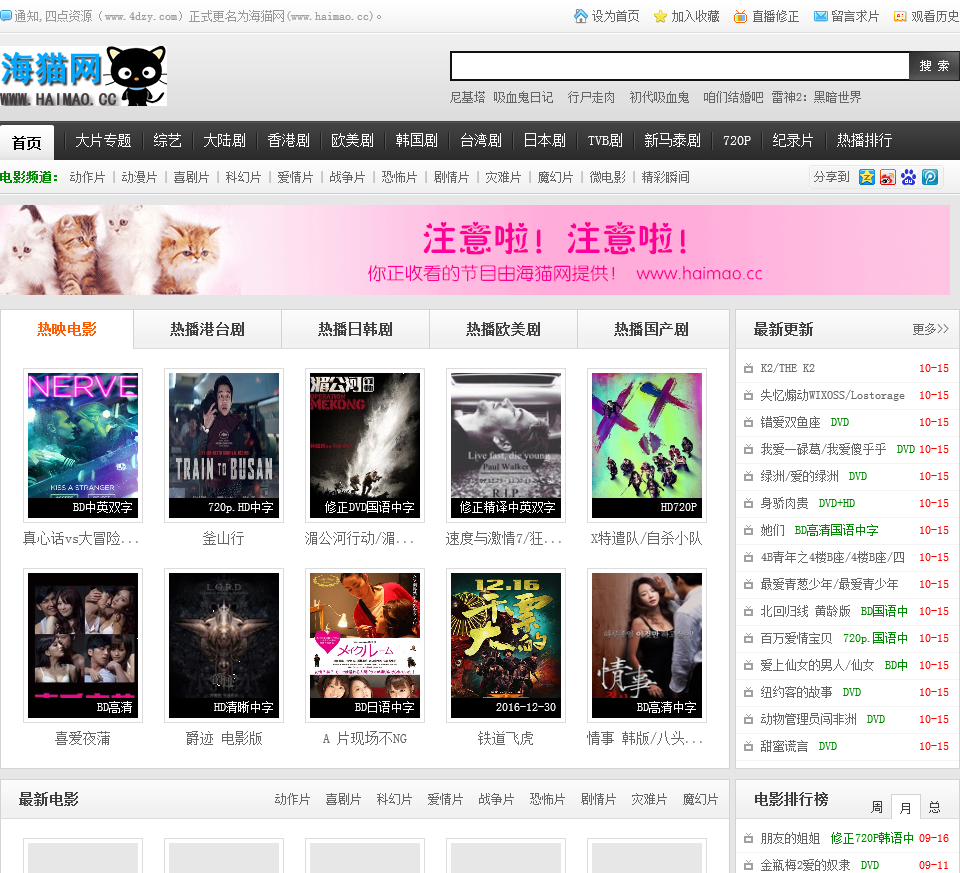Open the X特遣队/自杀小队 poster
Viewport: 960px width, 873px height.
pyautogui.click(x=647, y=445)
